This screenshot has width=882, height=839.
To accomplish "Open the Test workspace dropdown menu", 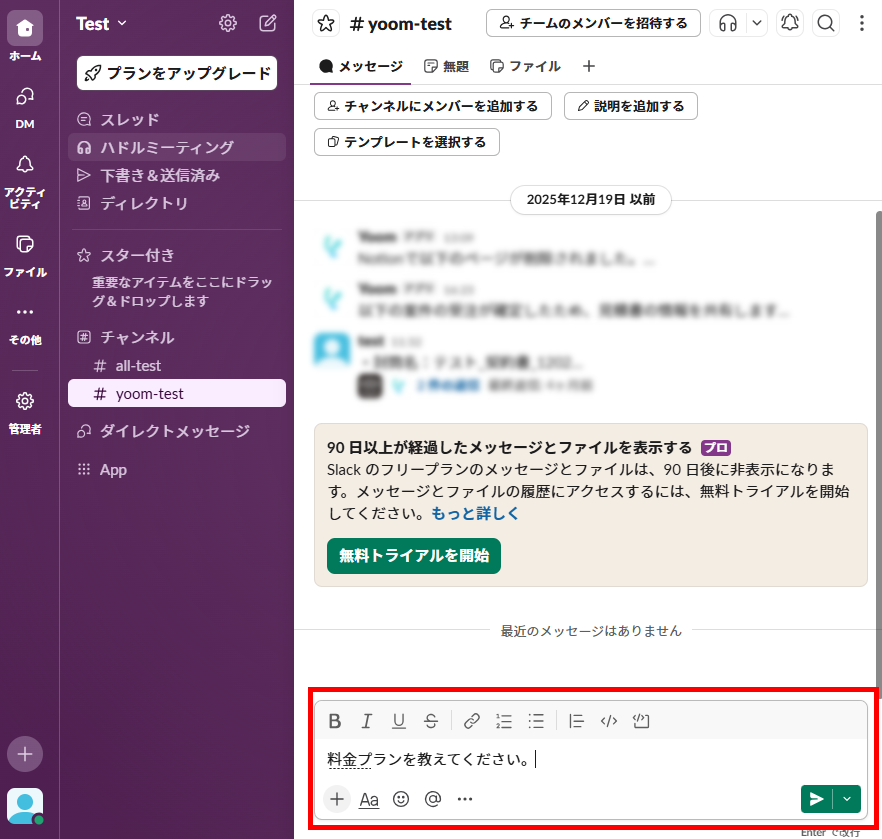I will 101,24.
